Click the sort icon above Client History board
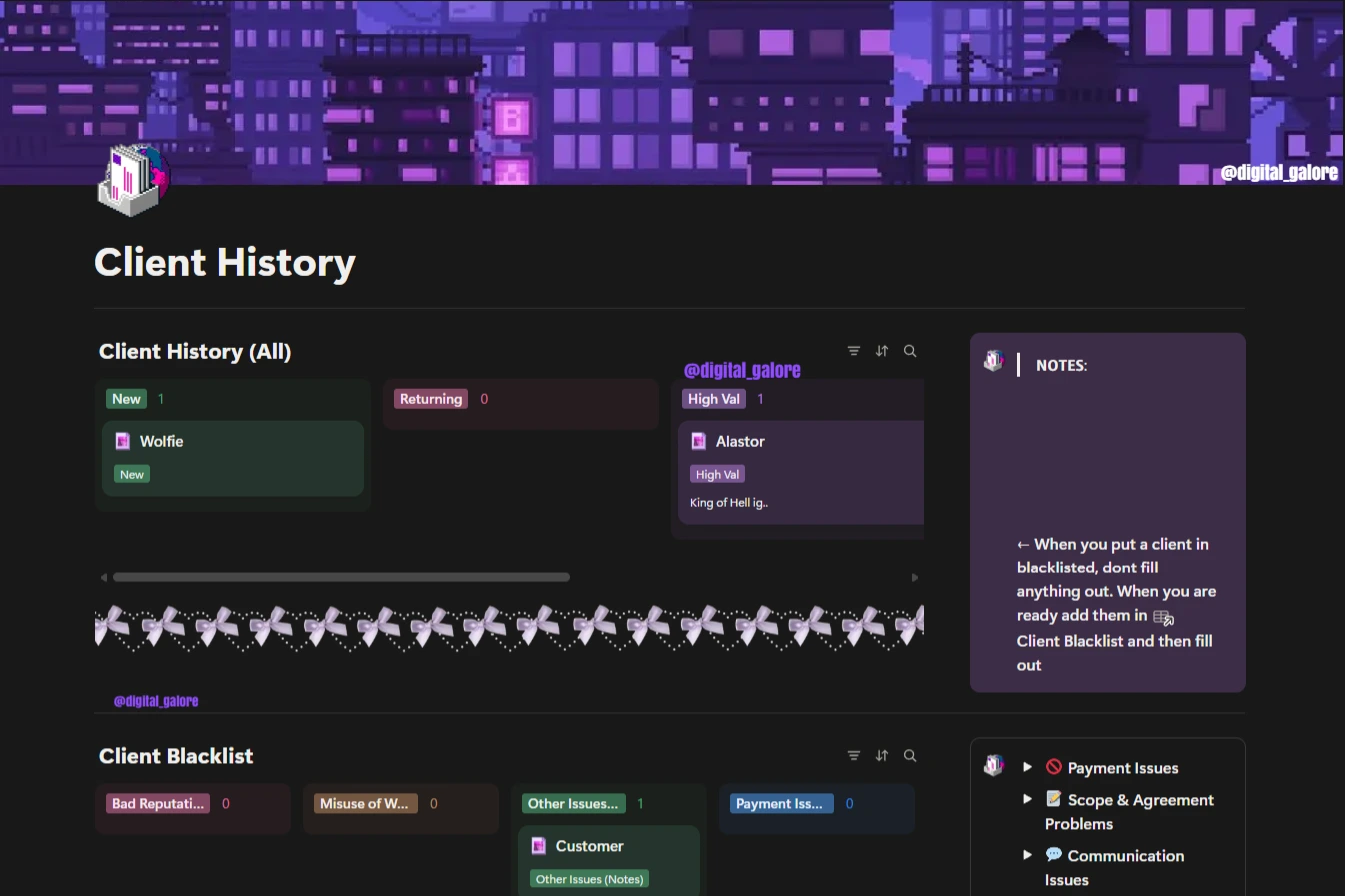Image resolution: width=1345 pixels, height=896 pixels. point(881,351)
